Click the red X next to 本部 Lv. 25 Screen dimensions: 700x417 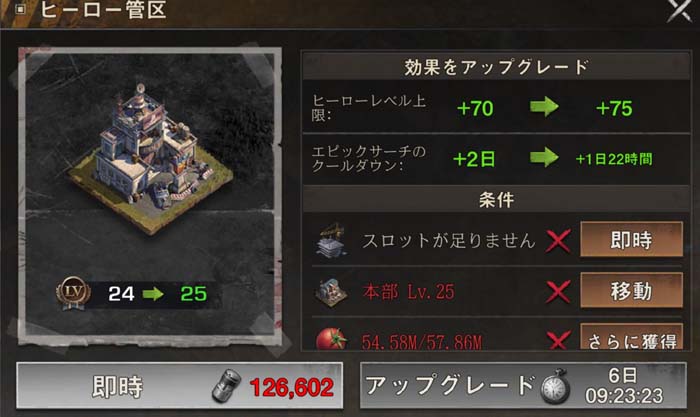[558, 292]
